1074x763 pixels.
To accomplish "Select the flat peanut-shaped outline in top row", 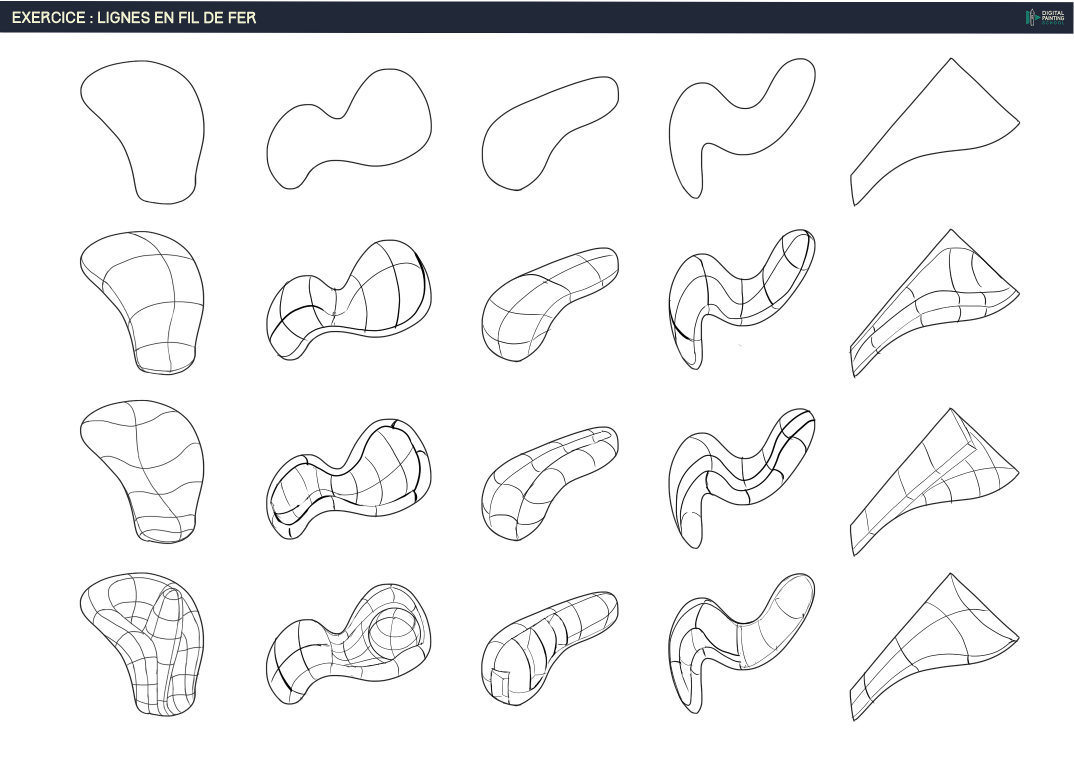I will pos(350,130).
